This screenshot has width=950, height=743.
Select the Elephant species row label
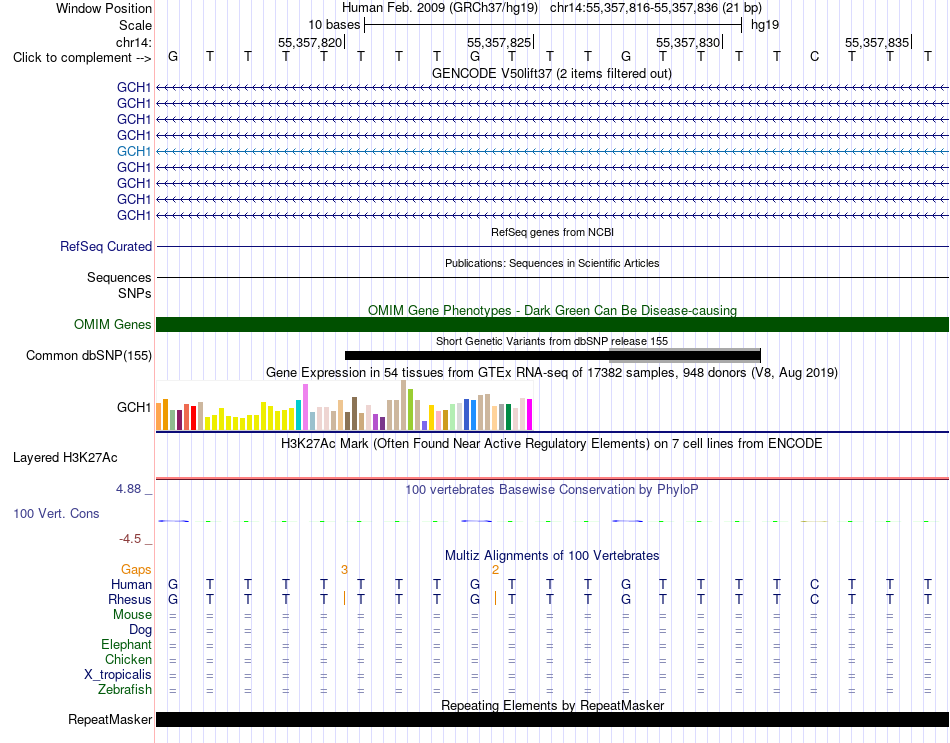[126, 644]
